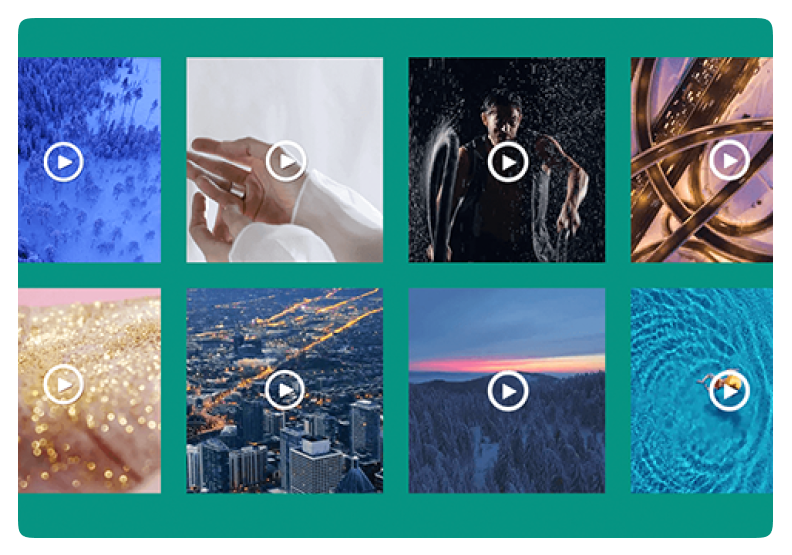The height and width of the screenshot is (555, 792).
Task: Play the blue snowy forest aerial video
Action: click(x=63, y=162)
